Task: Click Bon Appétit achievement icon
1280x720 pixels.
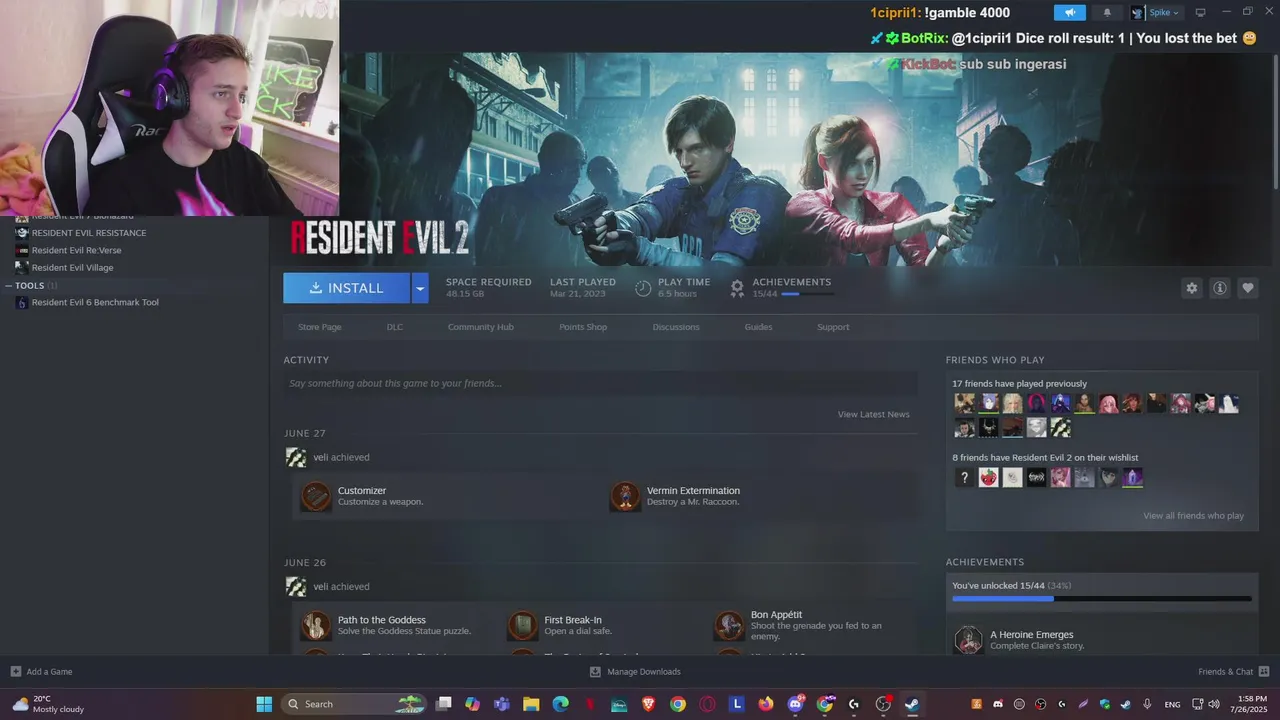Action: click(x=729, y=626)
